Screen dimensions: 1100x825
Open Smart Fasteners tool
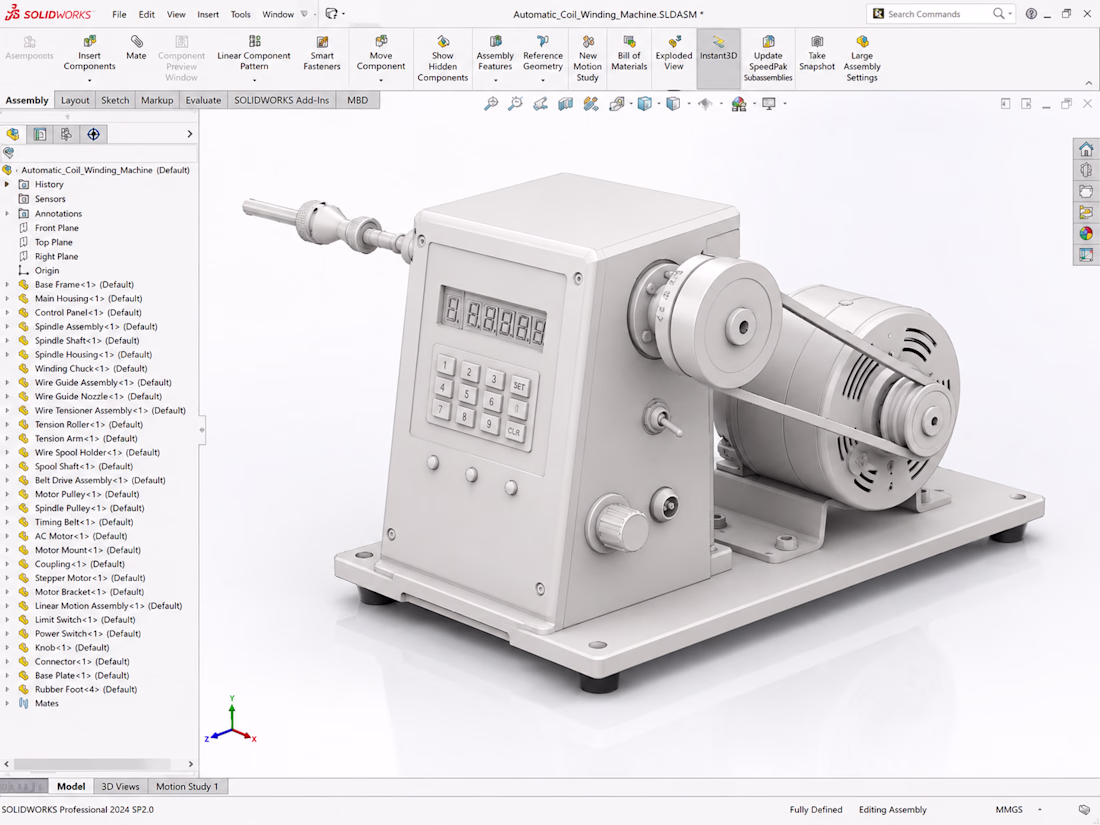pos(322,53)
